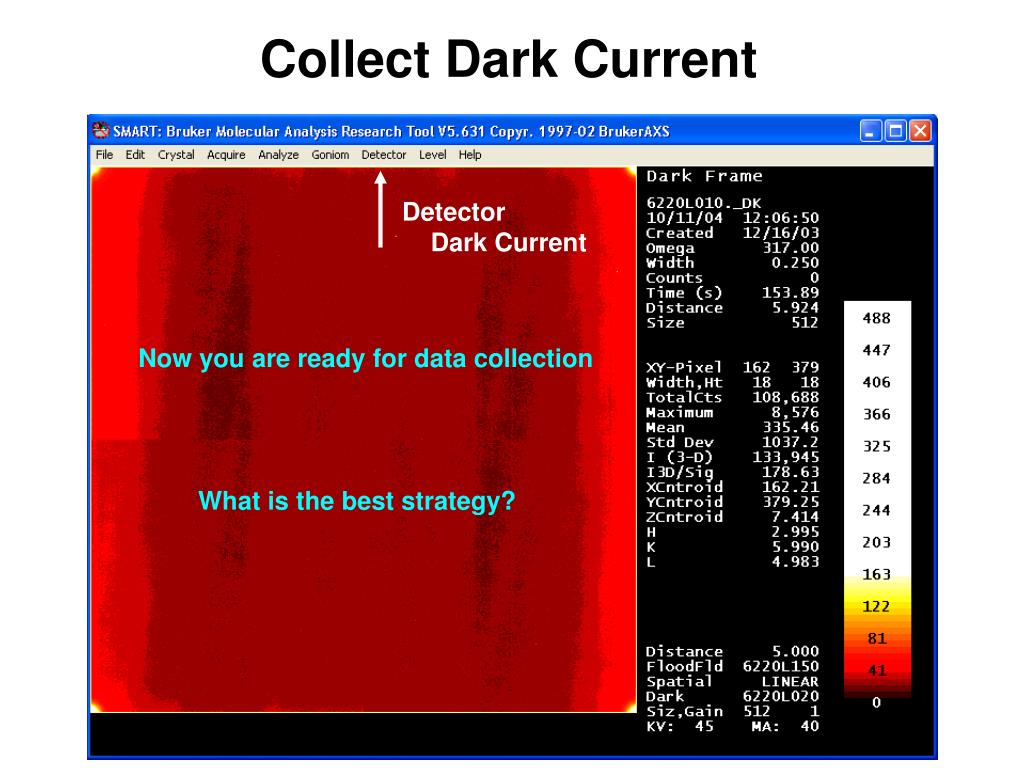The height and width of the screenshot is (768, 1024).
Task: Click the Omega value 317.00
Action: 791,248
